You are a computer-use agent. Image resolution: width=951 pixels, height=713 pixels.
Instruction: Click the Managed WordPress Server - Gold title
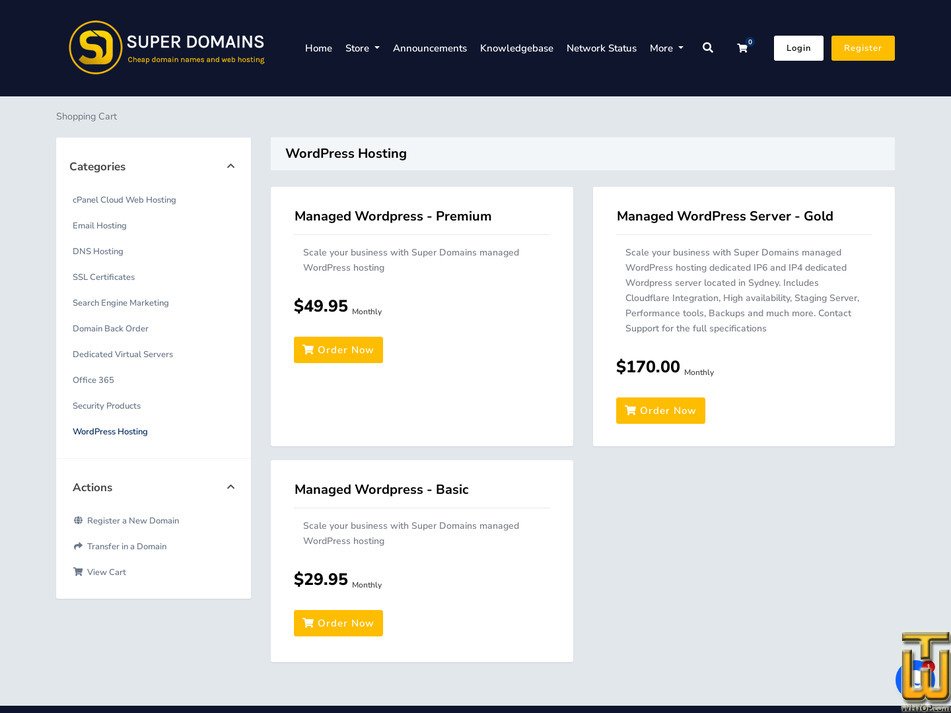(x=725, y=216)
